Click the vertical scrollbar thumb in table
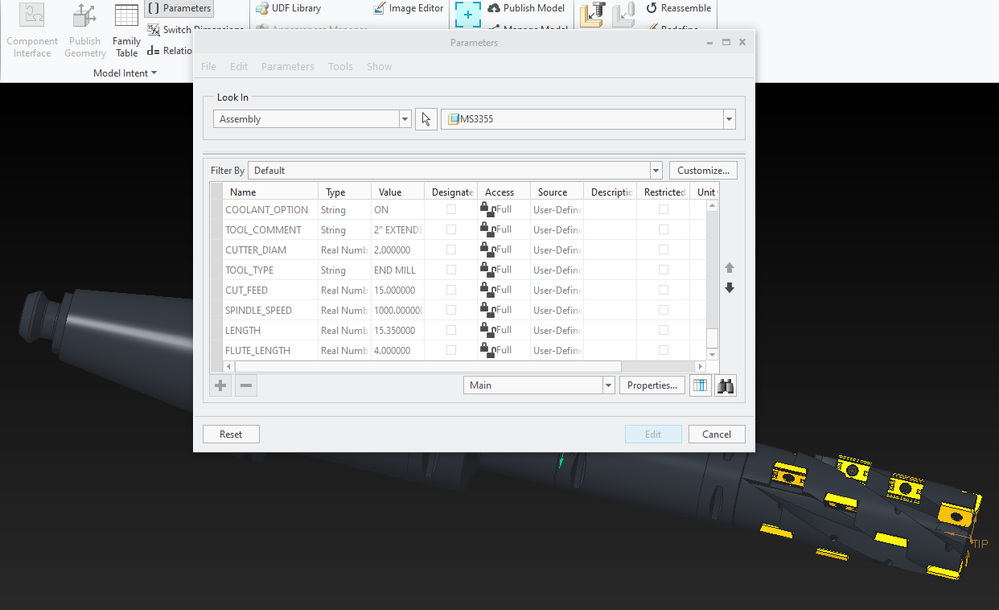 click(712, 337)
